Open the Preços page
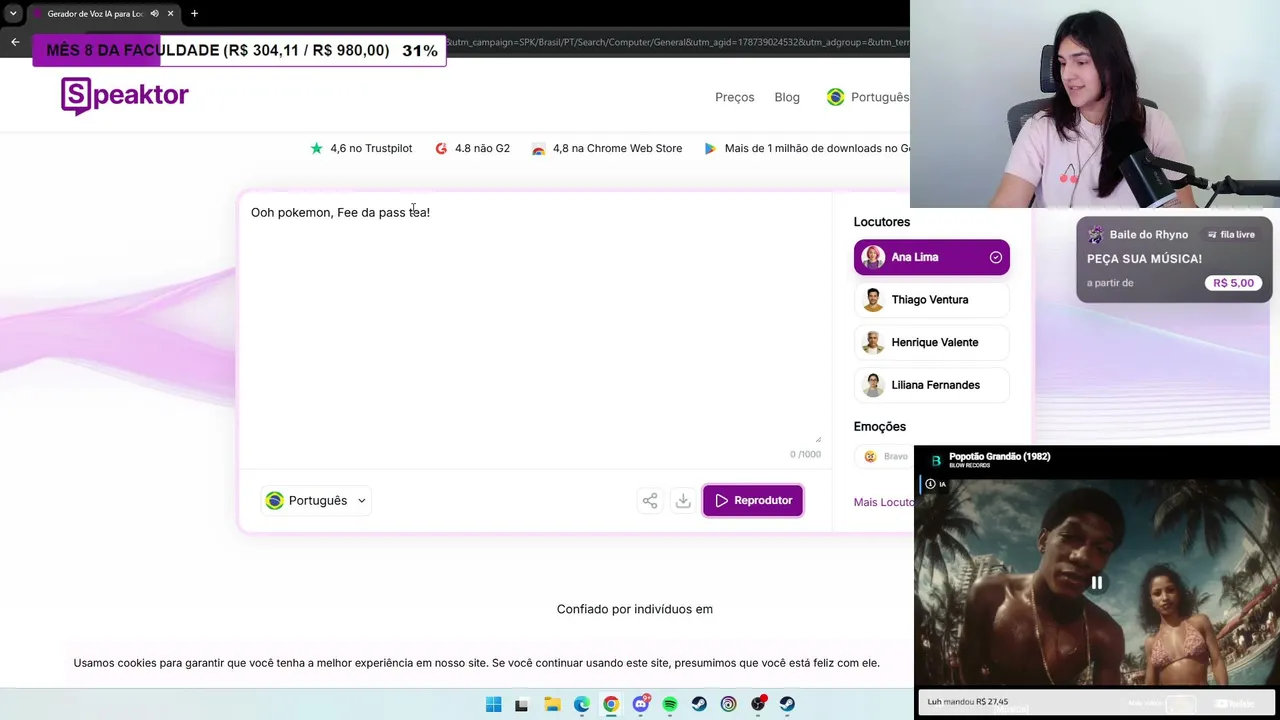The width and height of the screenshot is (1280, 720). [x=734, y=97]
